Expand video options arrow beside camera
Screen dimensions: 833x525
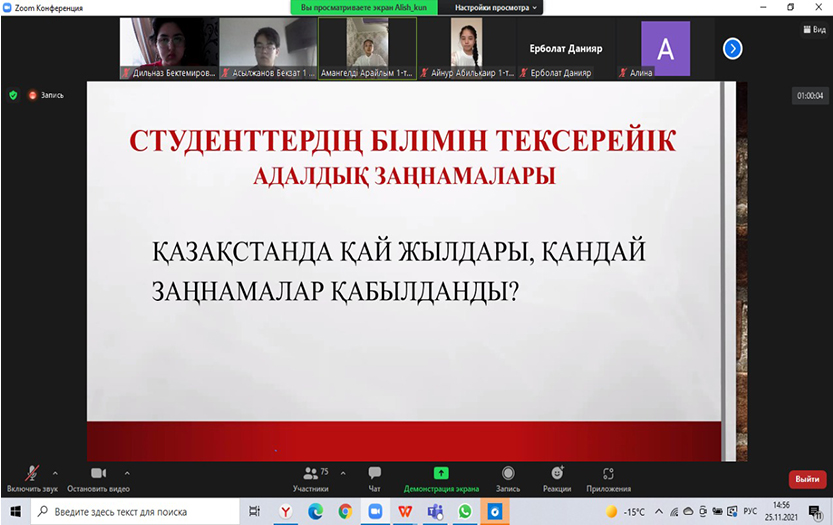(x=127, y=472)
